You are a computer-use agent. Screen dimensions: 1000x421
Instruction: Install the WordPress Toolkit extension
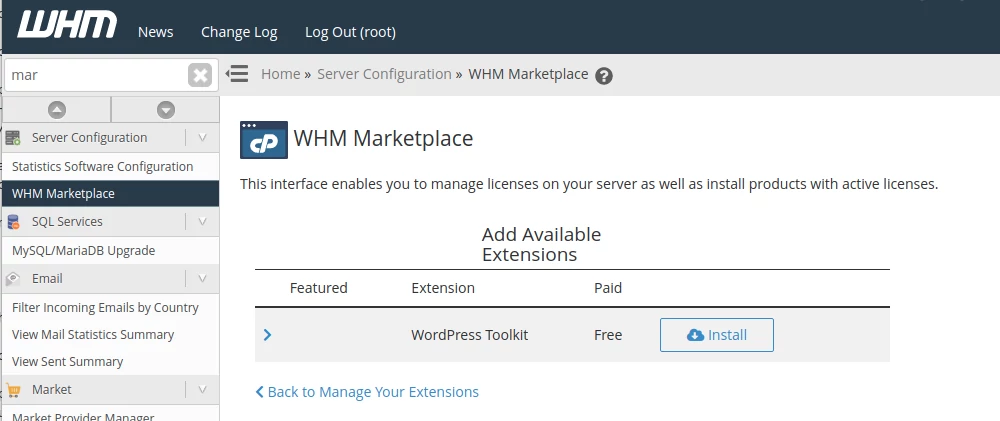[716, 335]
